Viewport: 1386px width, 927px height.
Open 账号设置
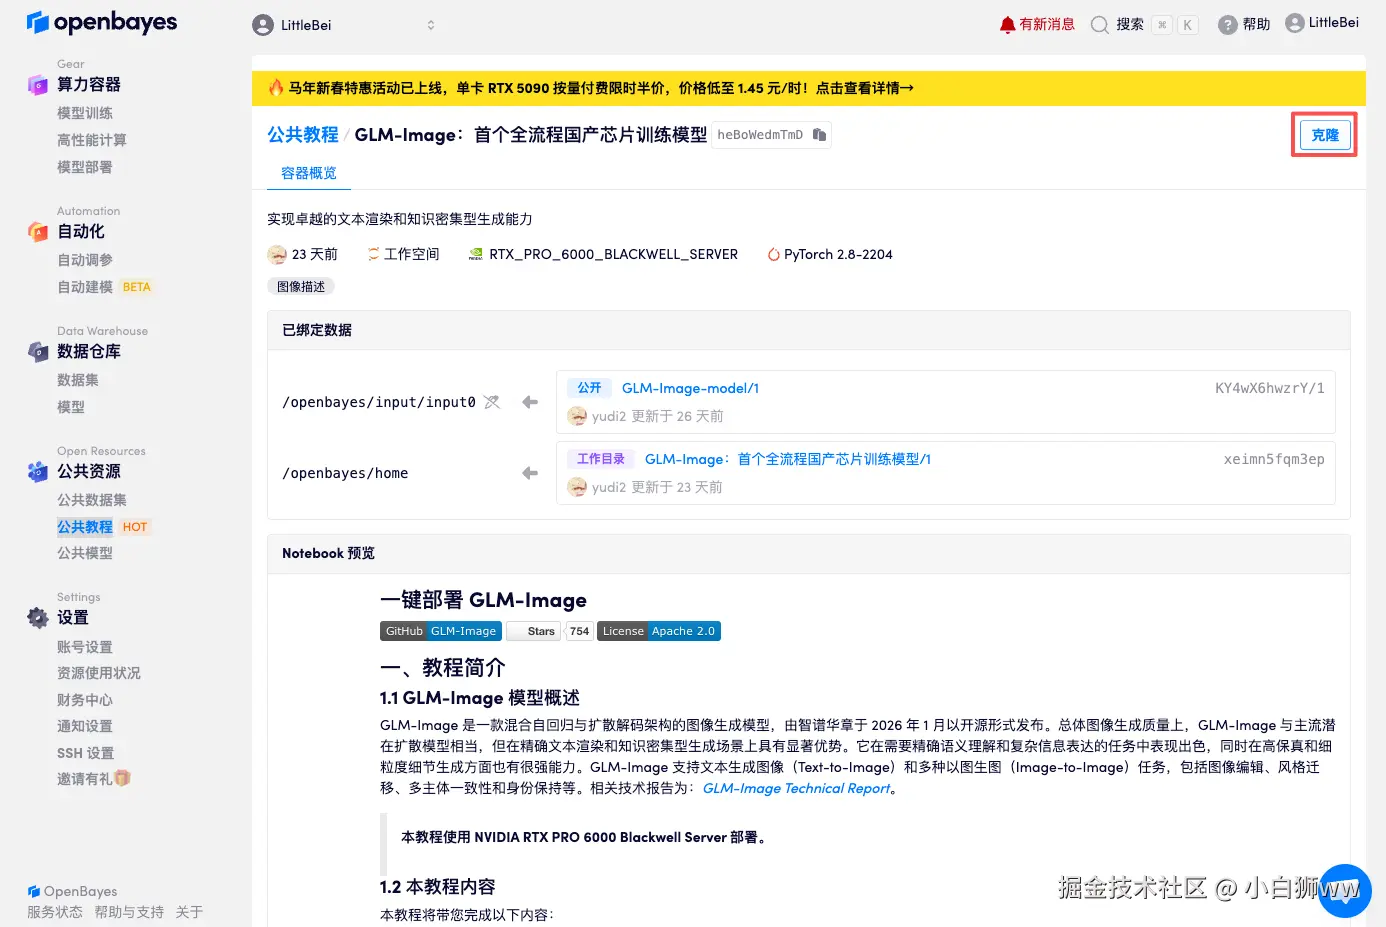tap(85, 647)
